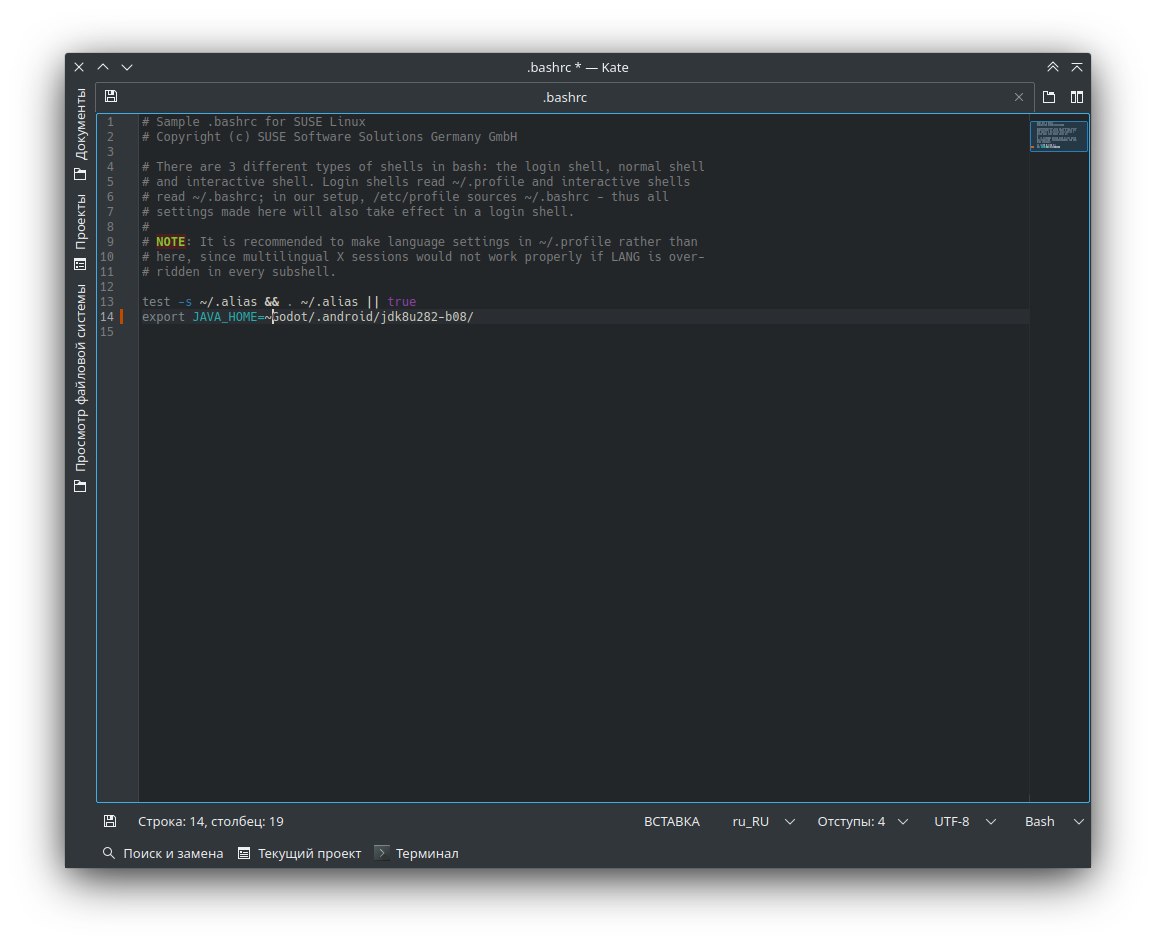This screenshot has width=1156, height=945.
Task: Click the modified-document save icon in status bar
Action: point(110,821)
